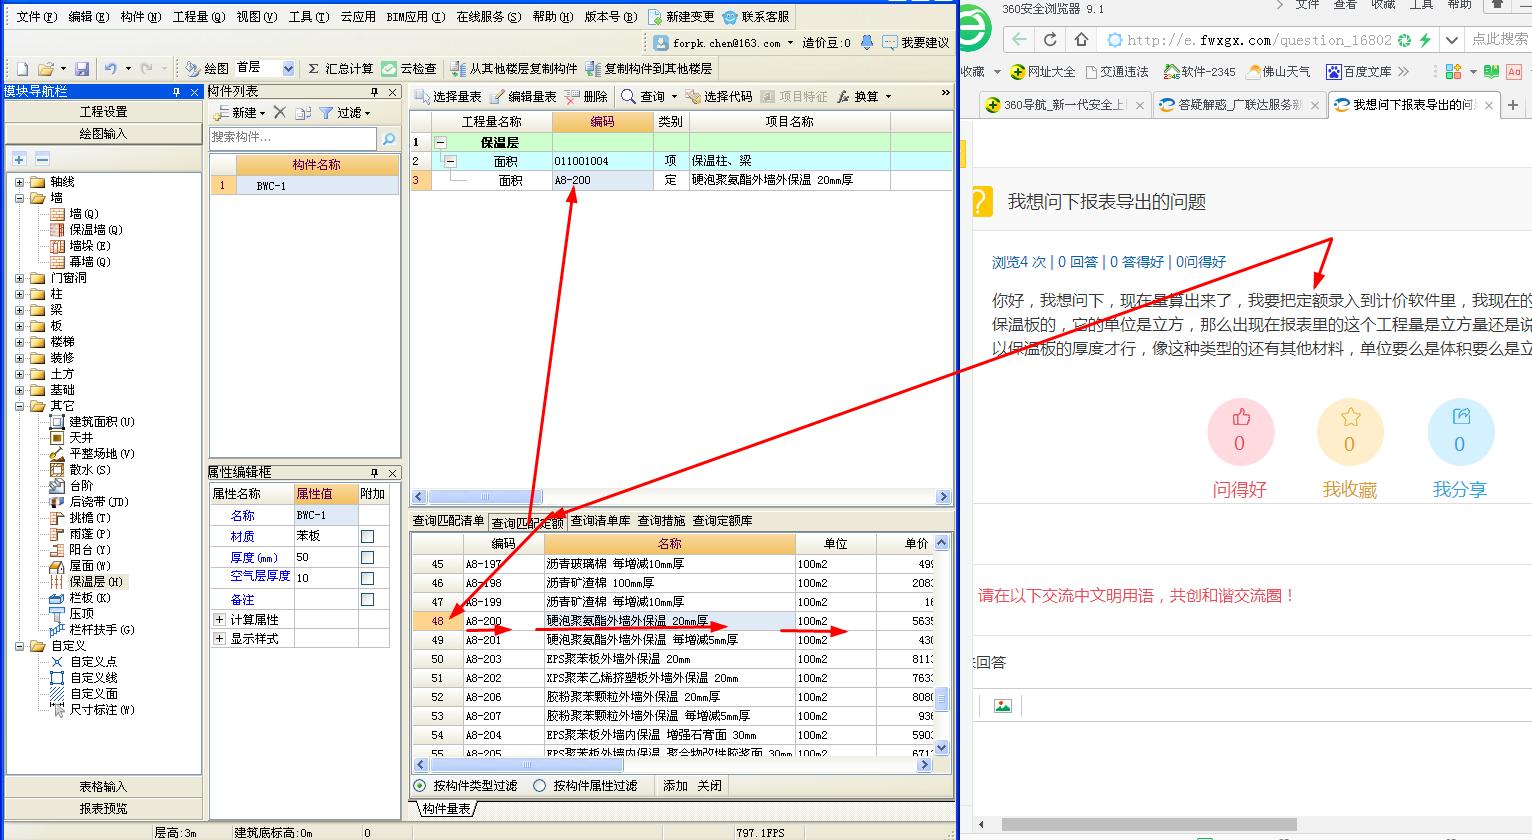Toggle the 材质 附加 checkbox
This screenshot has width=1532, height=840.
(x=368, y=537)
